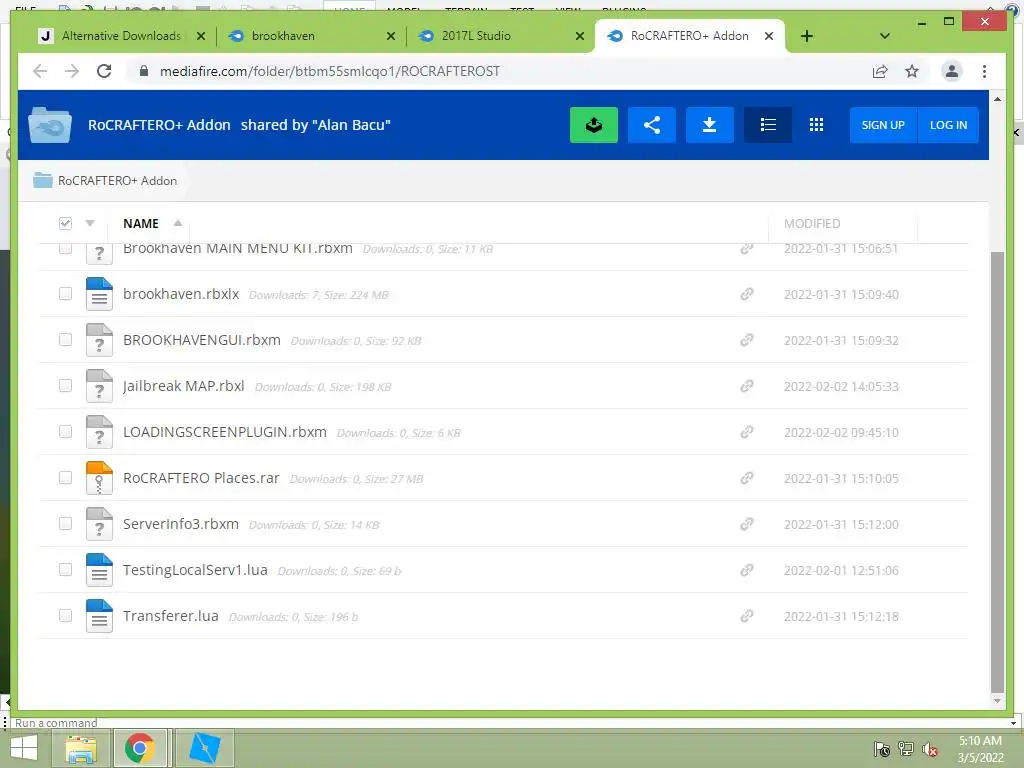Click the LOG IN button

(948, 125)
